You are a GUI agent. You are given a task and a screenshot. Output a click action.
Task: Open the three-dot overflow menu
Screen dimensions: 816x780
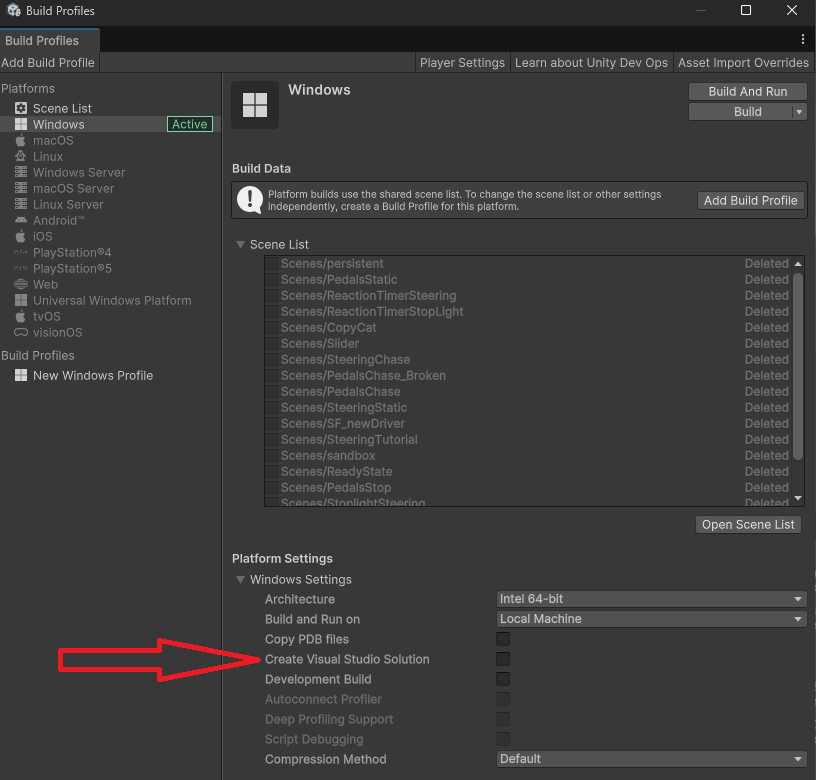803,37
